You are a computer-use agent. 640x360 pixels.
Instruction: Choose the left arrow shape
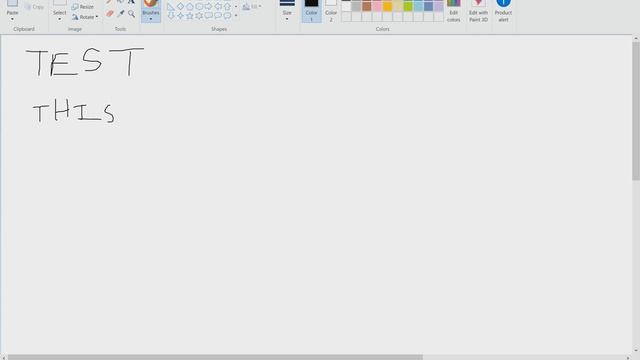coord(218,7)
